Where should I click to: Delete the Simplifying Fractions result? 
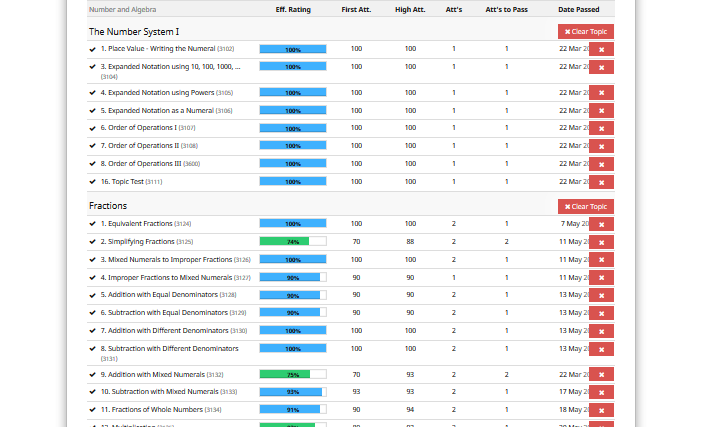(601, 242)
